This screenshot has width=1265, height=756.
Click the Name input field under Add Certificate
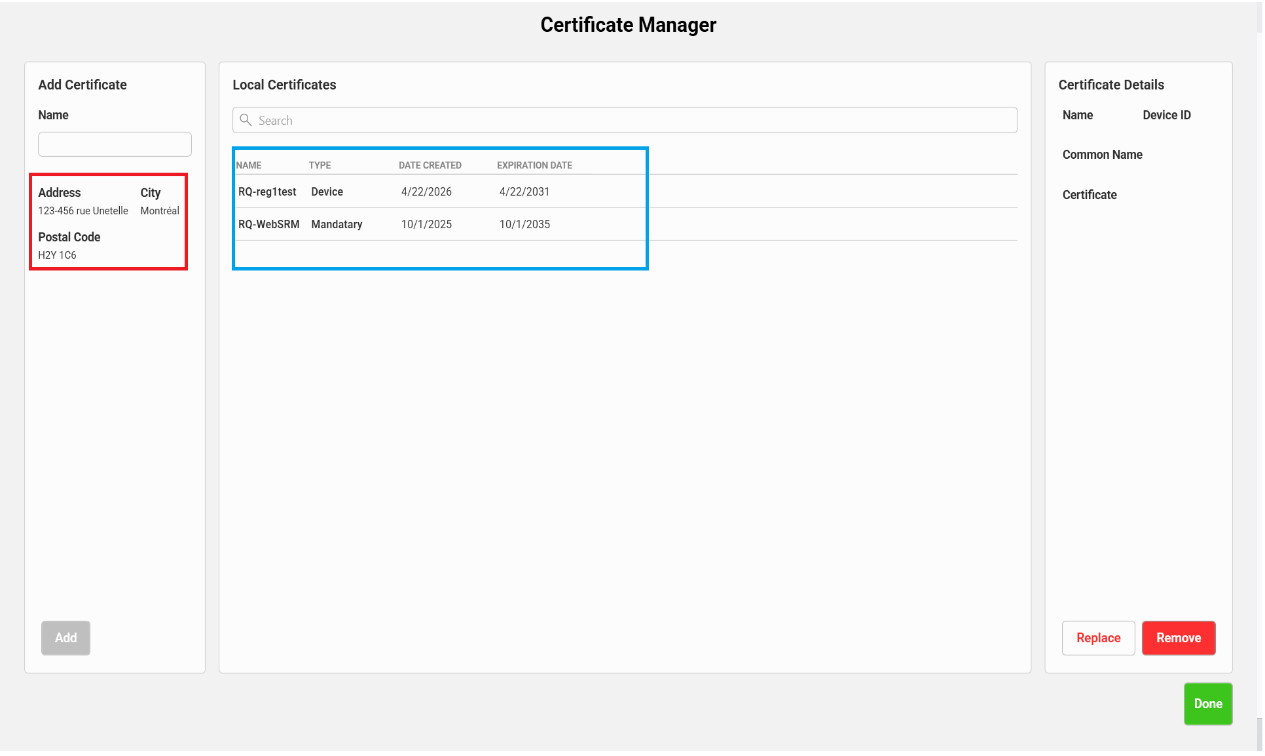(x=115, y=144)
